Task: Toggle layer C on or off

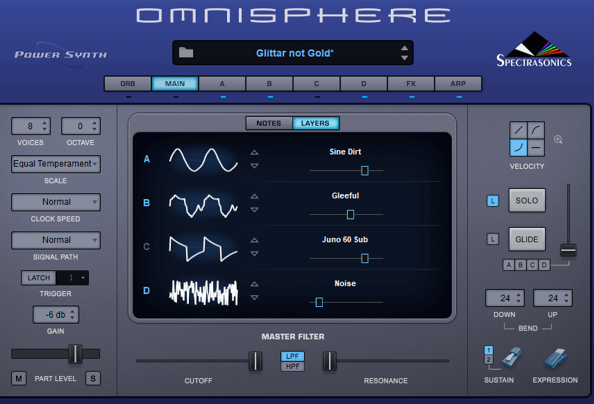Action: tap(147, 247)
